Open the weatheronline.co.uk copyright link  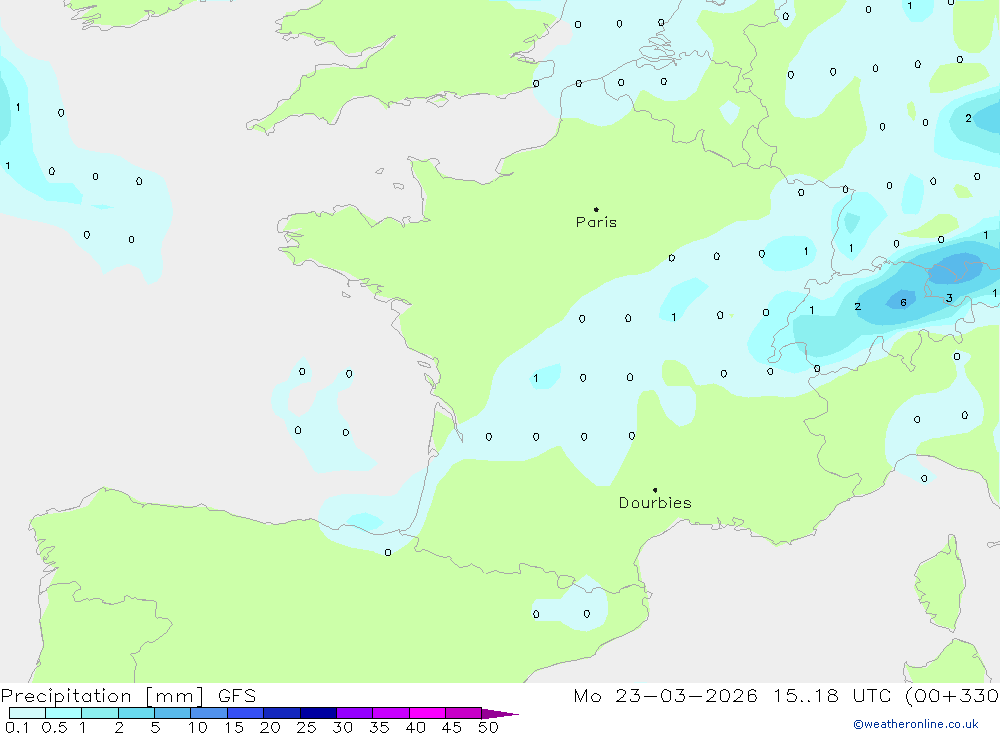pos(915,724)
